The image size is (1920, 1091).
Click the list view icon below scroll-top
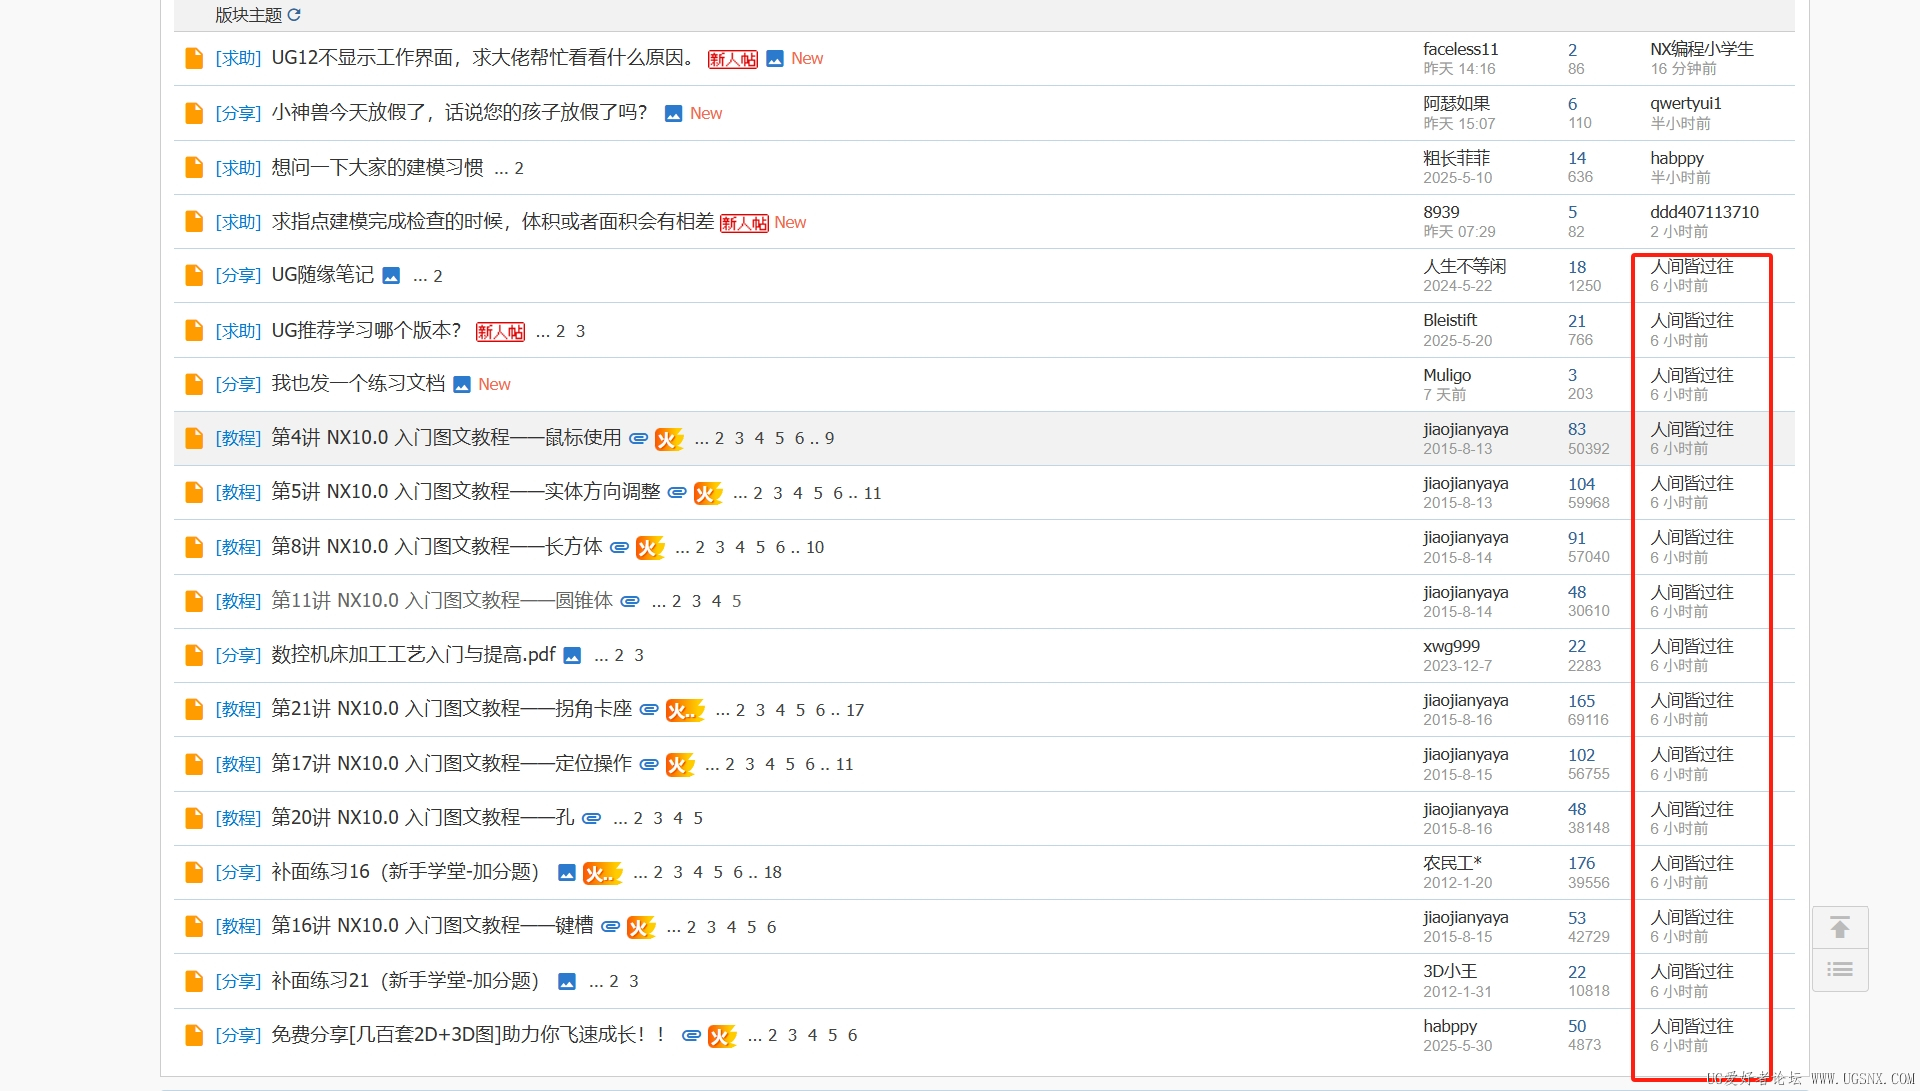[1839, 970]
